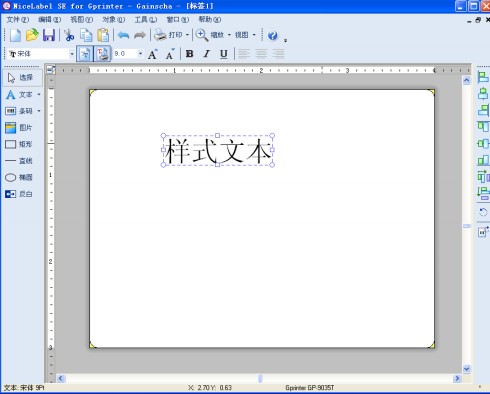
Task: Click the vertical scrollbar down arrow
Action: pyautogui.click(x=467, y=369)
